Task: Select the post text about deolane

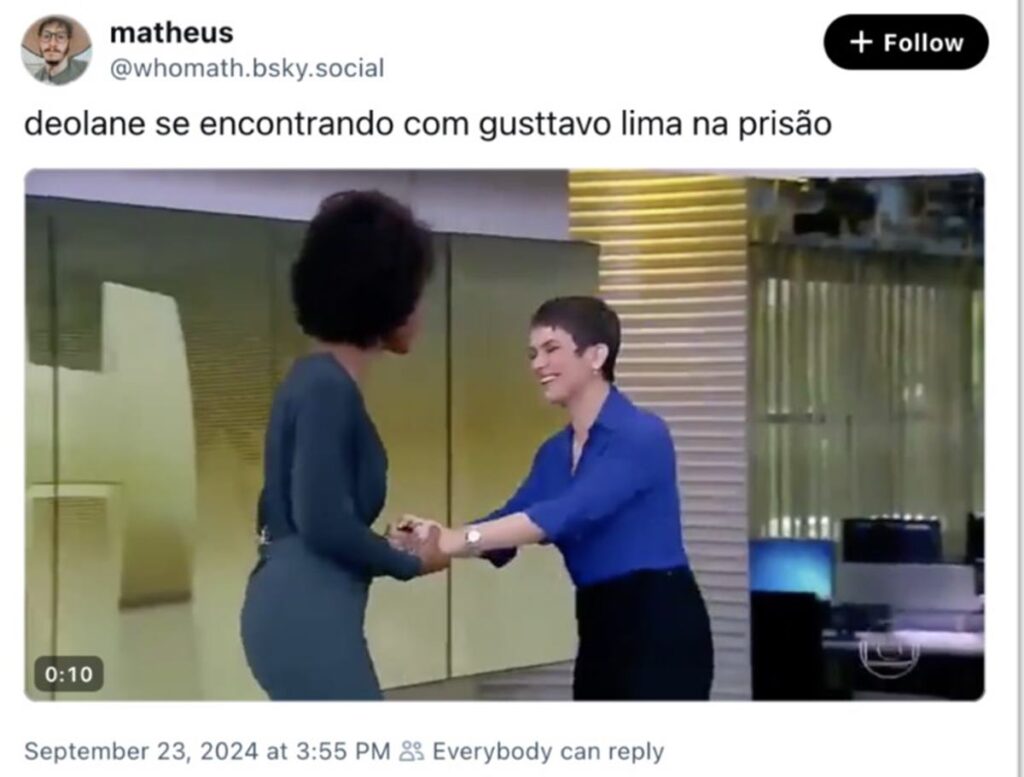Action: [428, 124]
